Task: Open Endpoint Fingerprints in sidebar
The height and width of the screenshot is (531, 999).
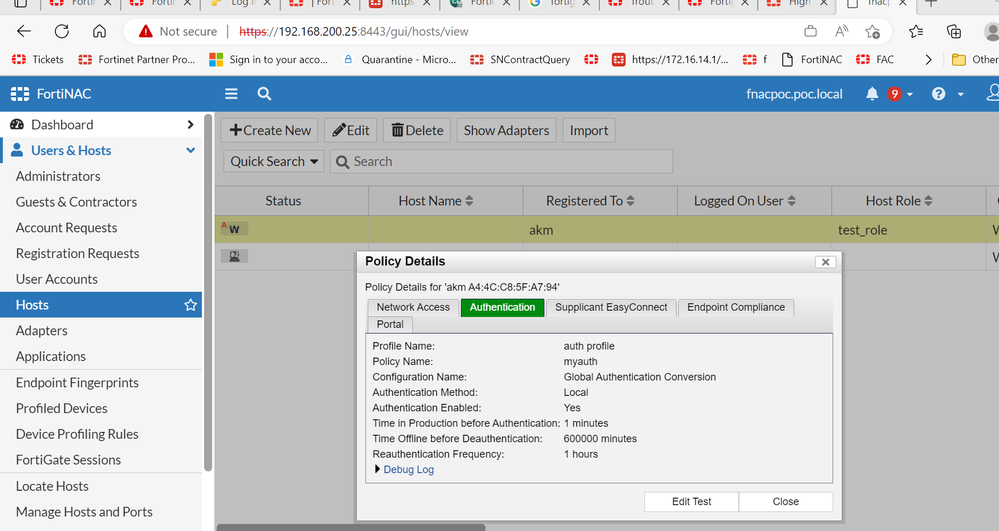Action: 77,382
